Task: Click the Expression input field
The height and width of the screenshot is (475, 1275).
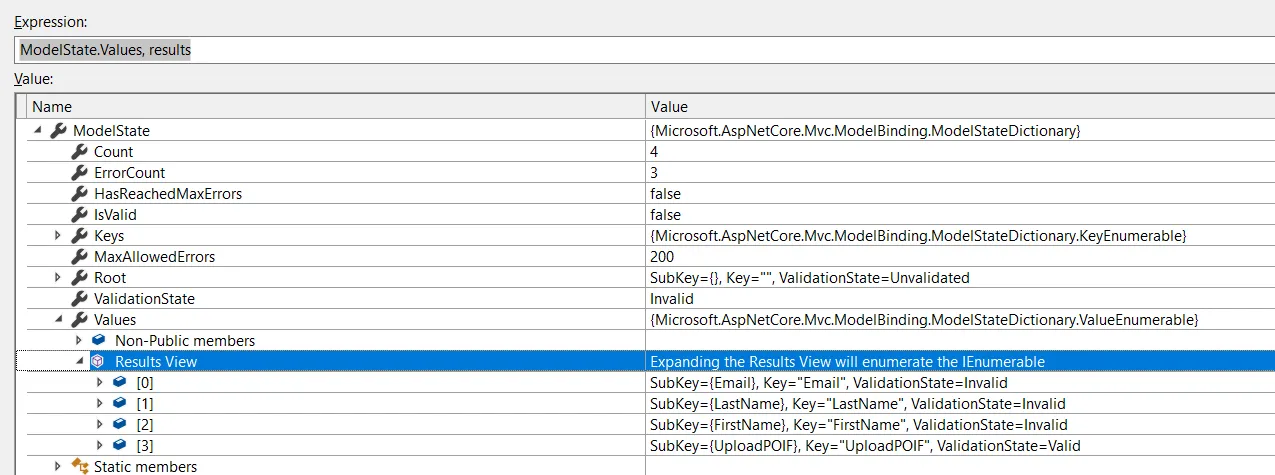Action: (x=640, y=50)
